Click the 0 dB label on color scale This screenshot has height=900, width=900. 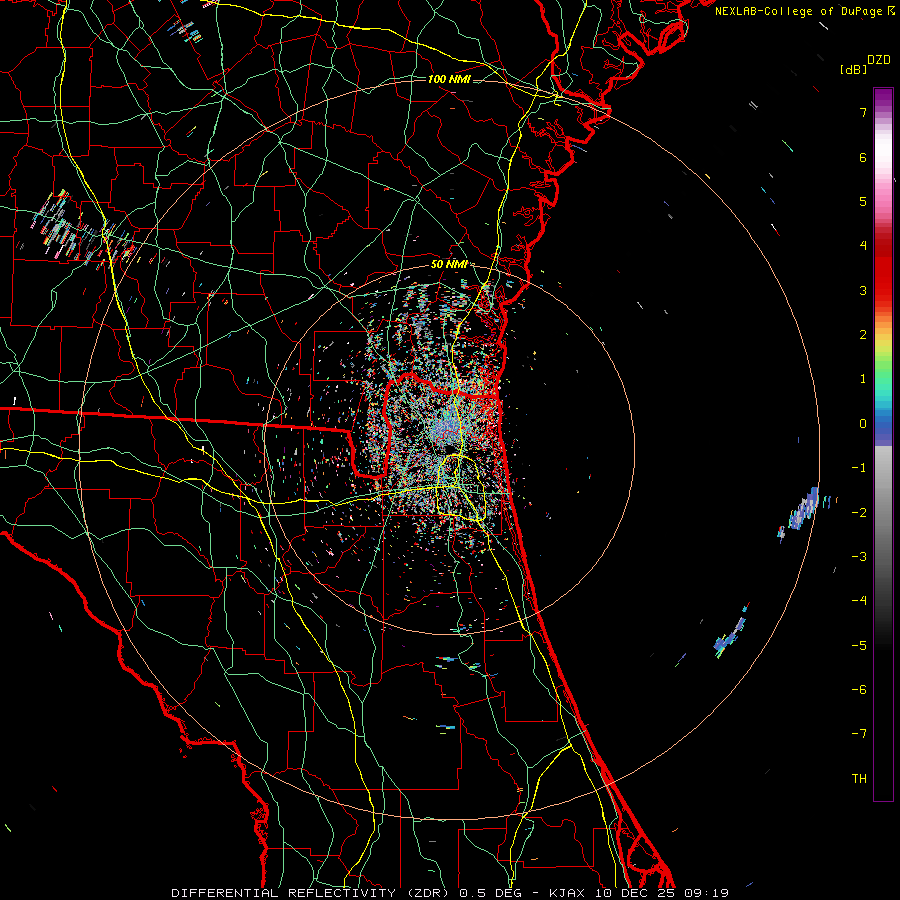point(863,424)
